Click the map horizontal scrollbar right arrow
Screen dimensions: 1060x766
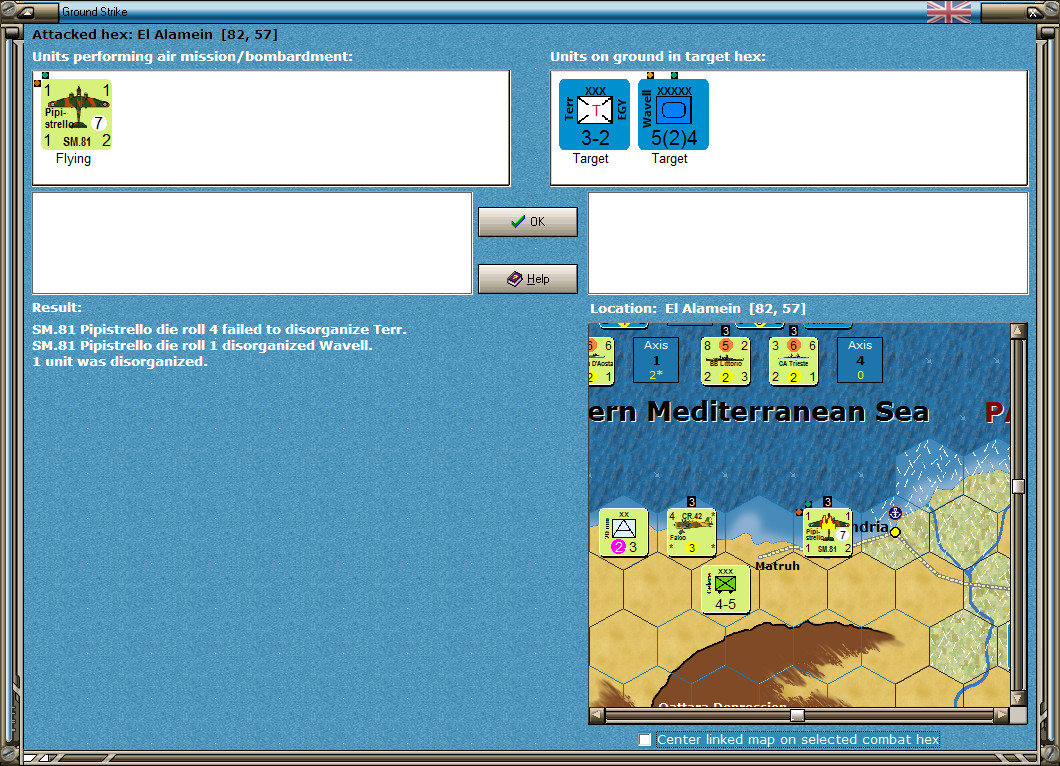coord(1002,715)
